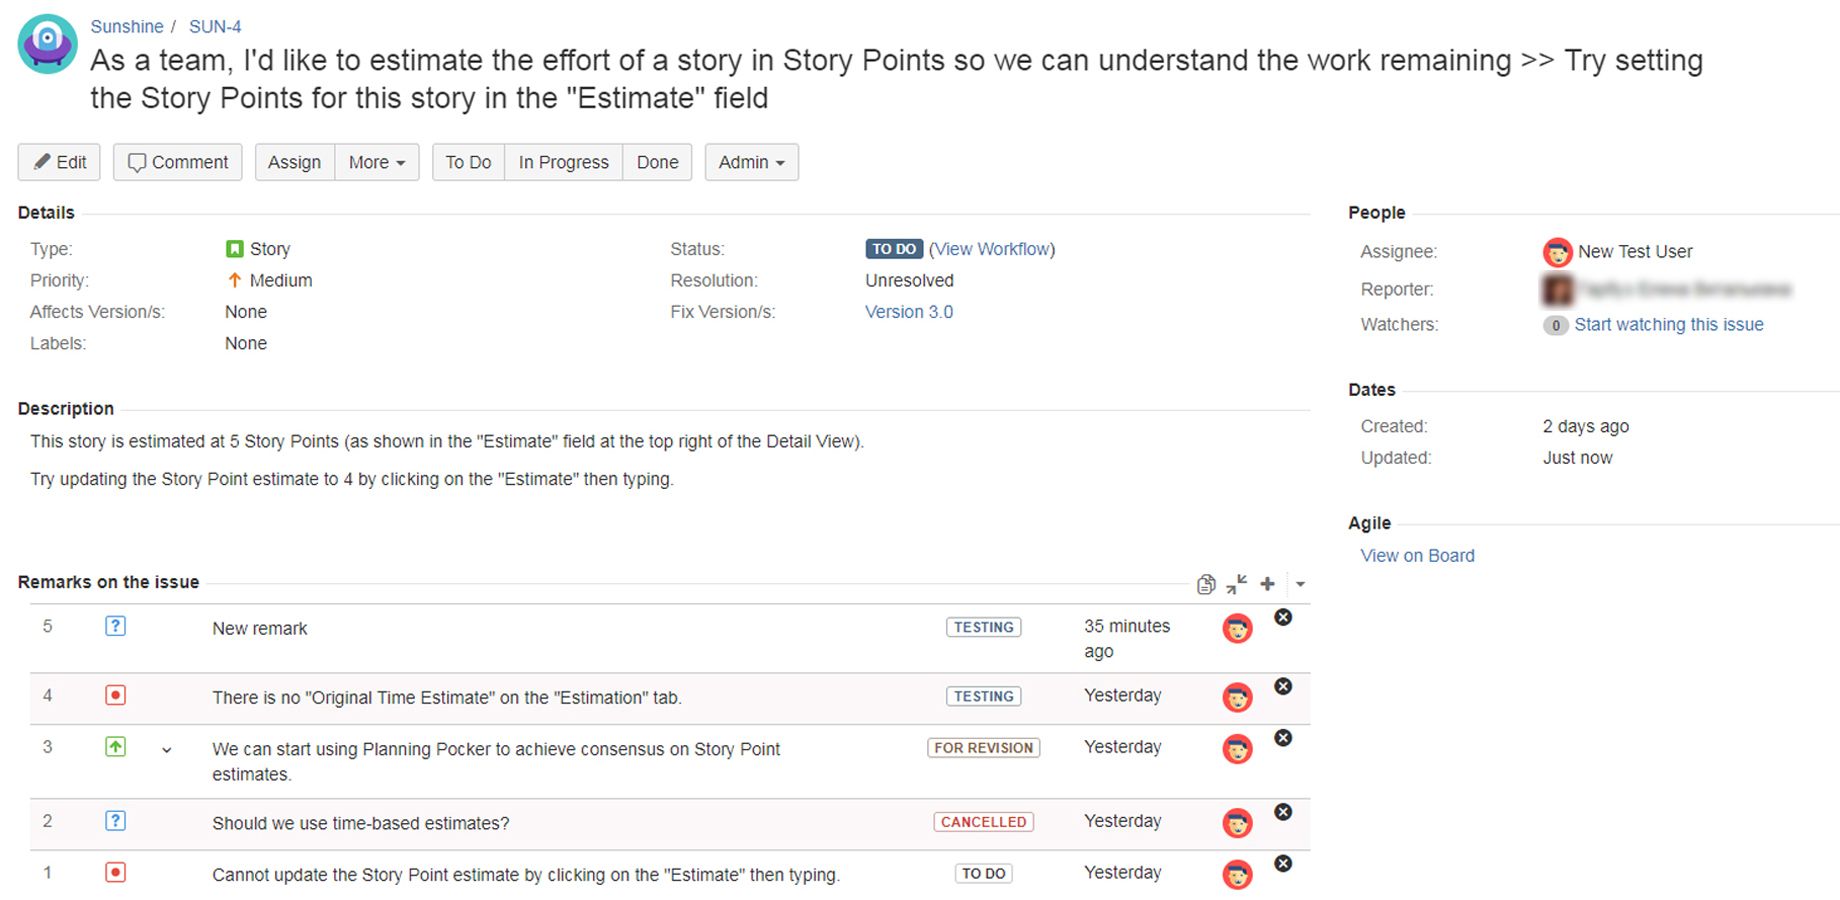Click the New remark text
Viewport: 1840px width, 900px height.
click(x=260, y=628)
